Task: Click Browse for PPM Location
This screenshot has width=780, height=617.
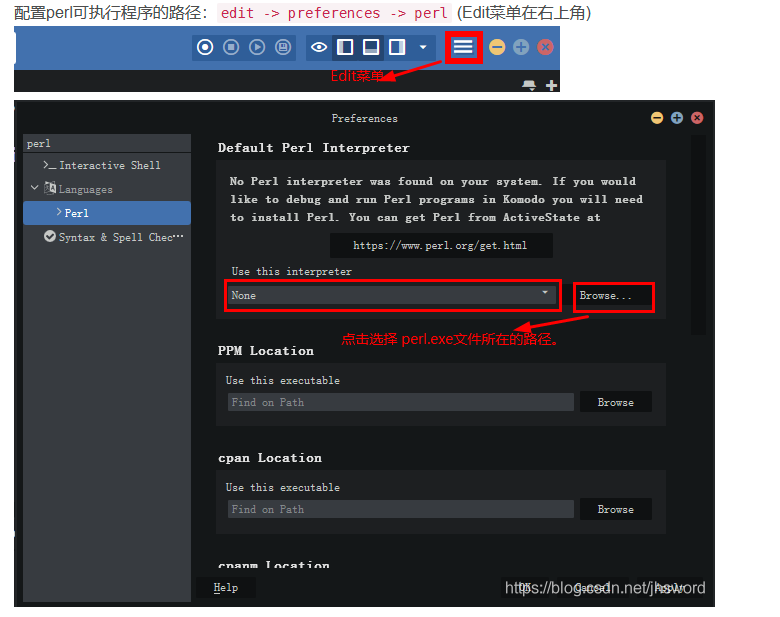Action: point(616,402)
